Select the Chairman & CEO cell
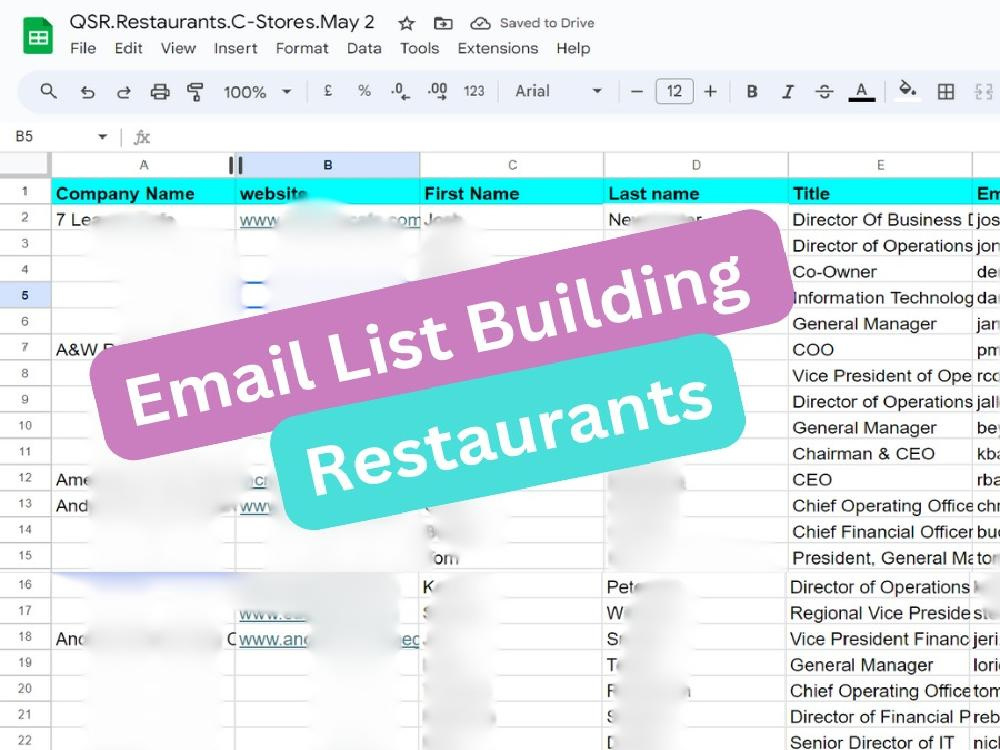This screenshot has width=1000, height=750. (x=880, y=453)
